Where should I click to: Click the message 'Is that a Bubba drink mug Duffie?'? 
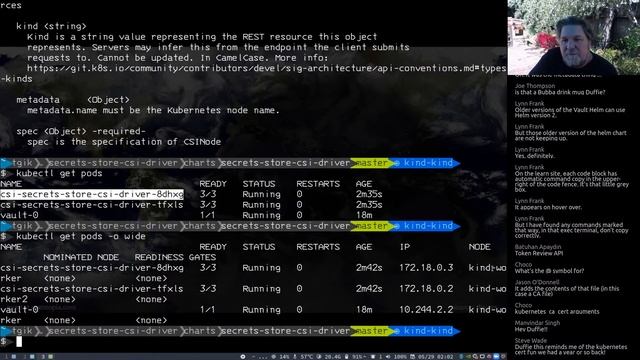(x=560, y=92)
